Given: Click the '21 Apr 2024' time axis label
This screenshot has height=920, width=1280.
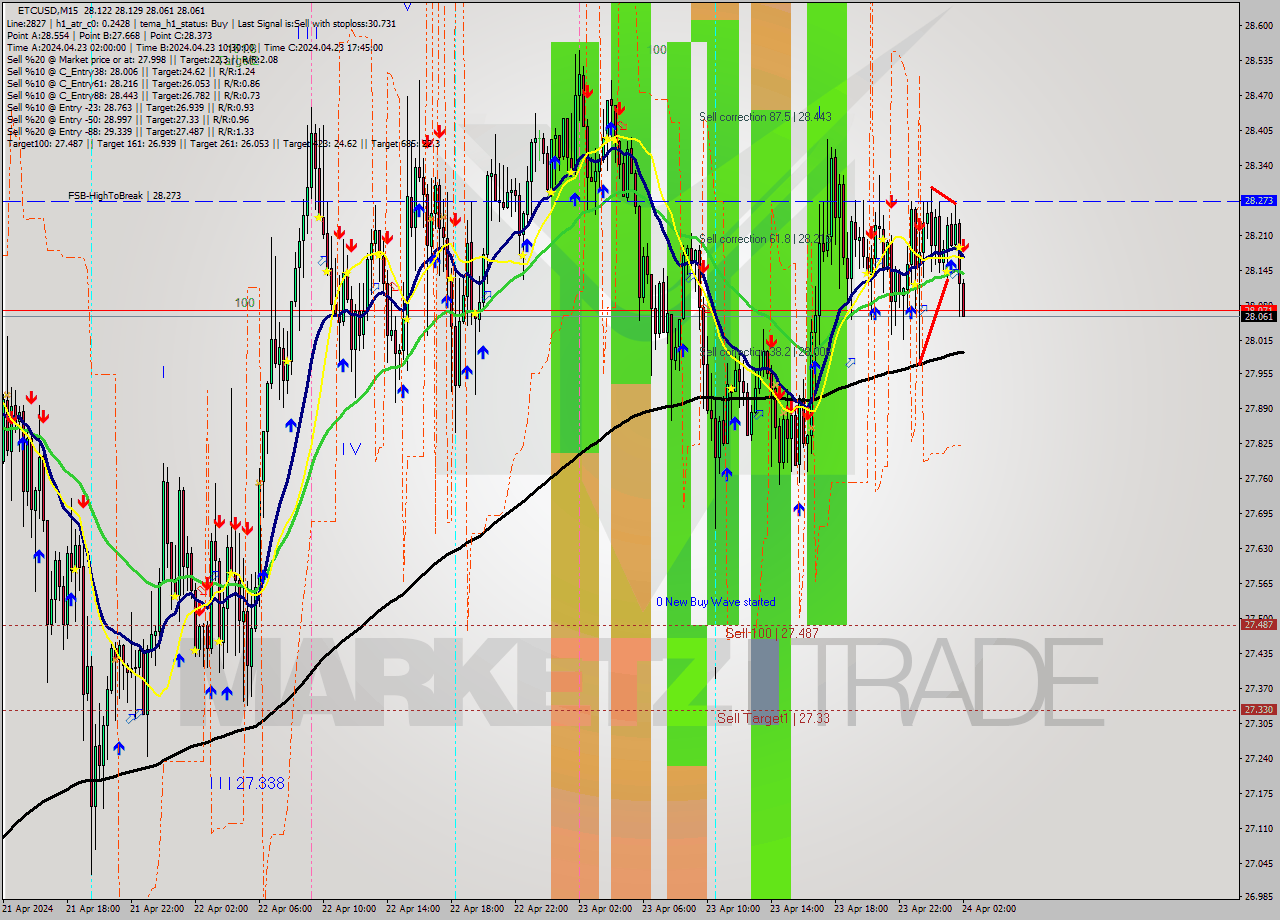Looking at the screenshot, I should 28,909.
